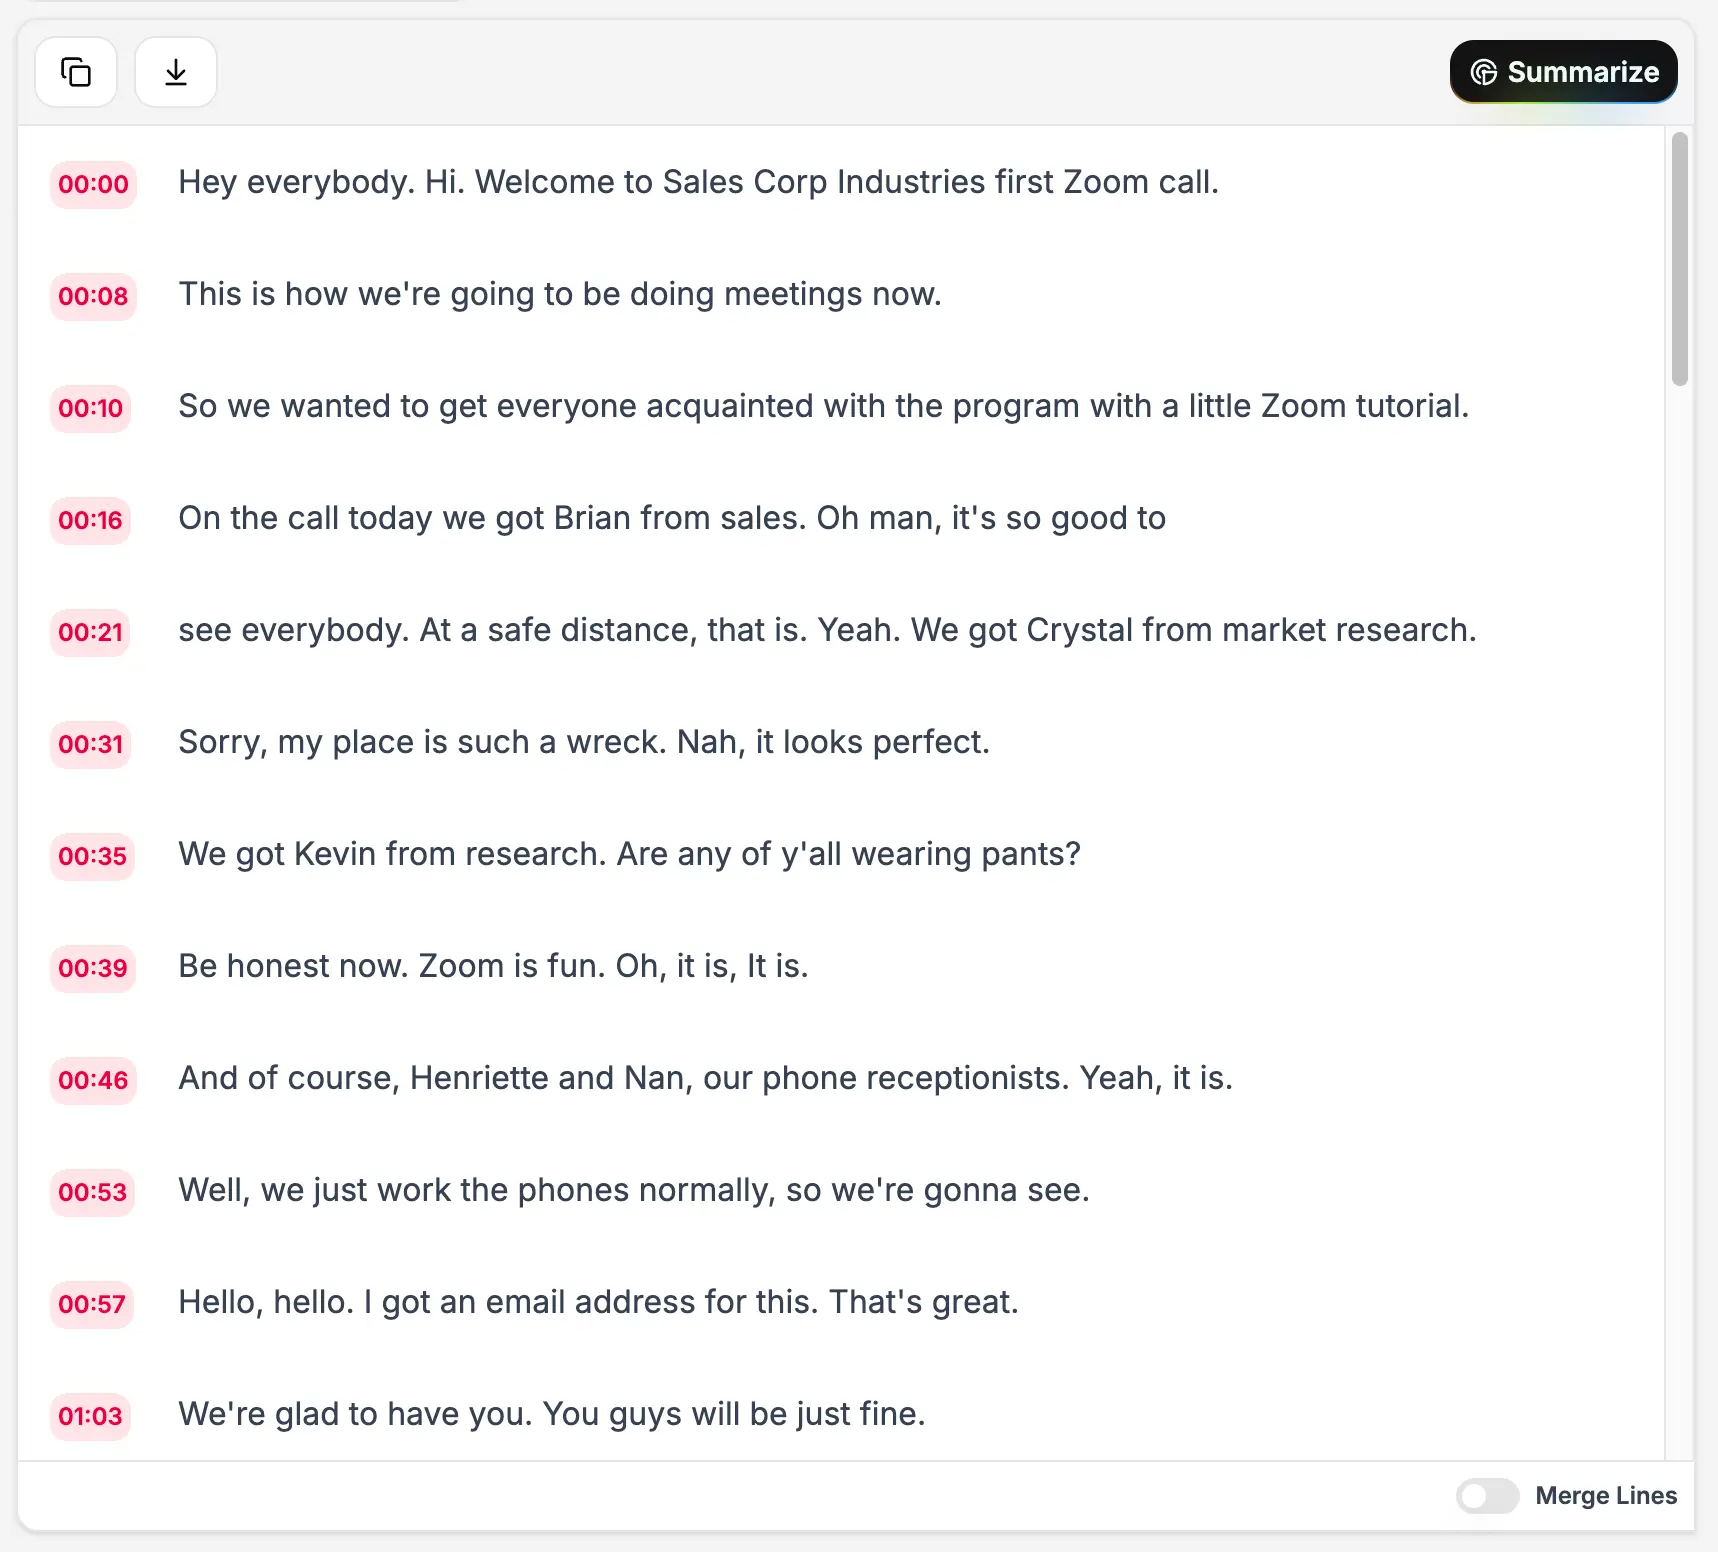Download the transcript file

tap(175, 71)
